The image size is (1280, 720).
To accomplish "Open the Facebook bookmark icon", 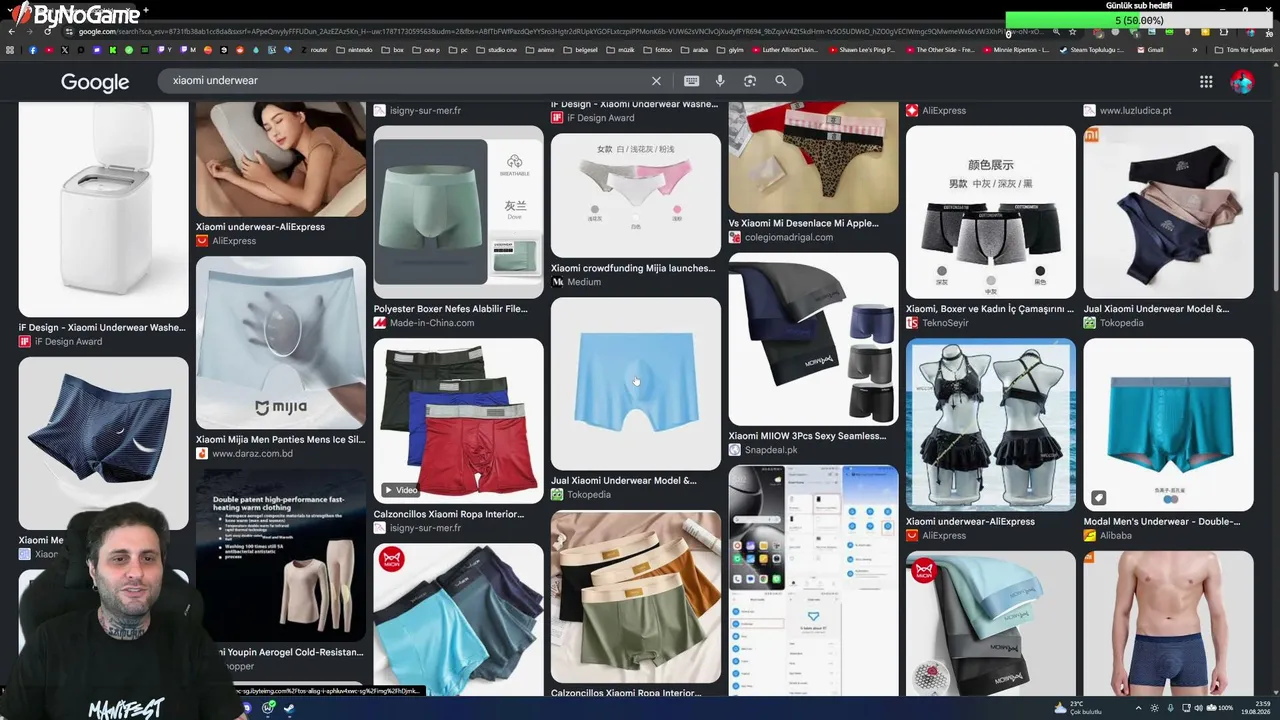I will tap(32, 50).
